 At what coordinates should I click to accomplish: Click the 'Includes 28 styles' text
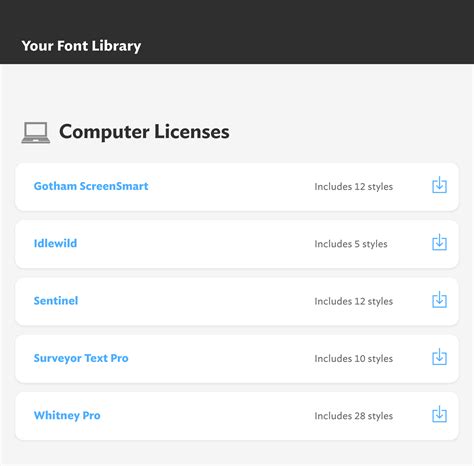click(354, 416)
